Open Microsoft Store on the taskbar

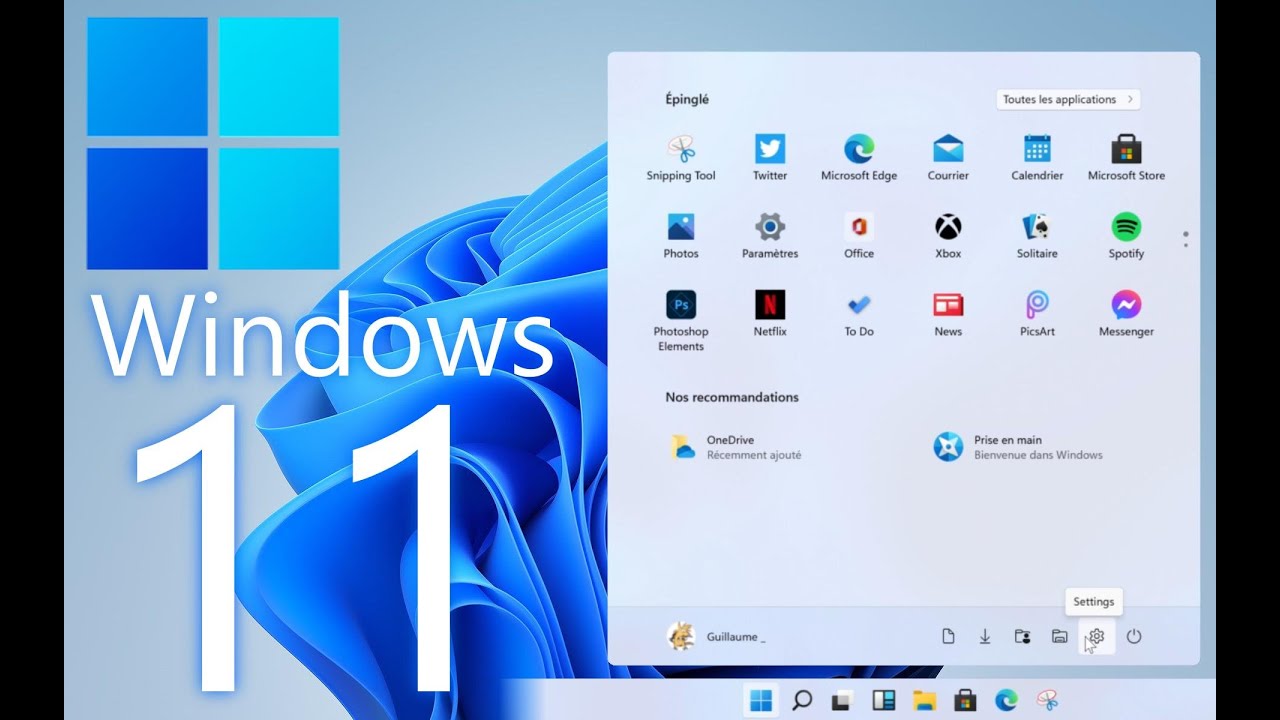(964, 700)
